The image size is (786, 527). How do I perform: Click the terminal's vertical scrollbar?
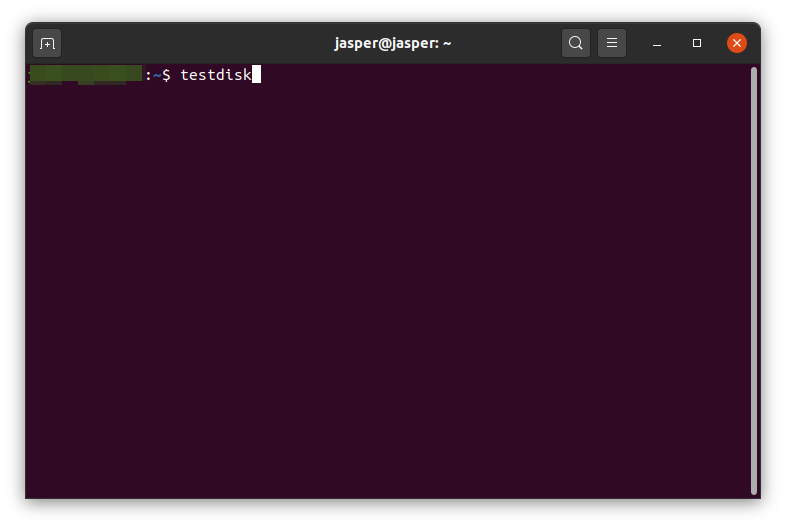click(x=753, y=281)
